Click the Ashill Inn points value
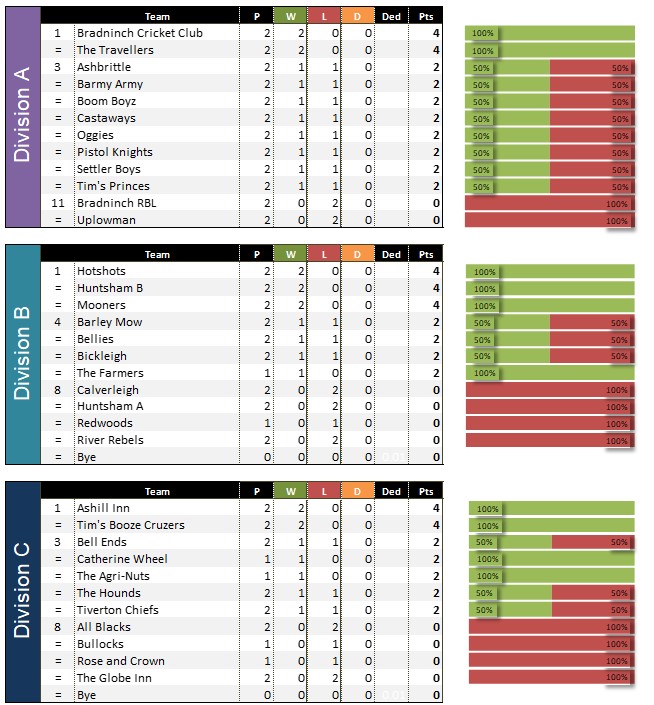 [x=435, y=508]
